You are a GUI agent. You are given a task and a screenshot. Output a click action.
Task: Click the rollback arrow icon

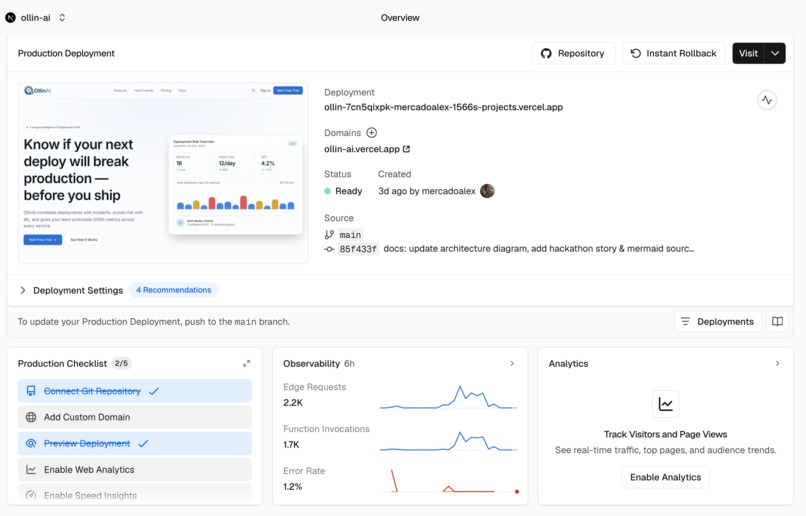click(636, 53)
